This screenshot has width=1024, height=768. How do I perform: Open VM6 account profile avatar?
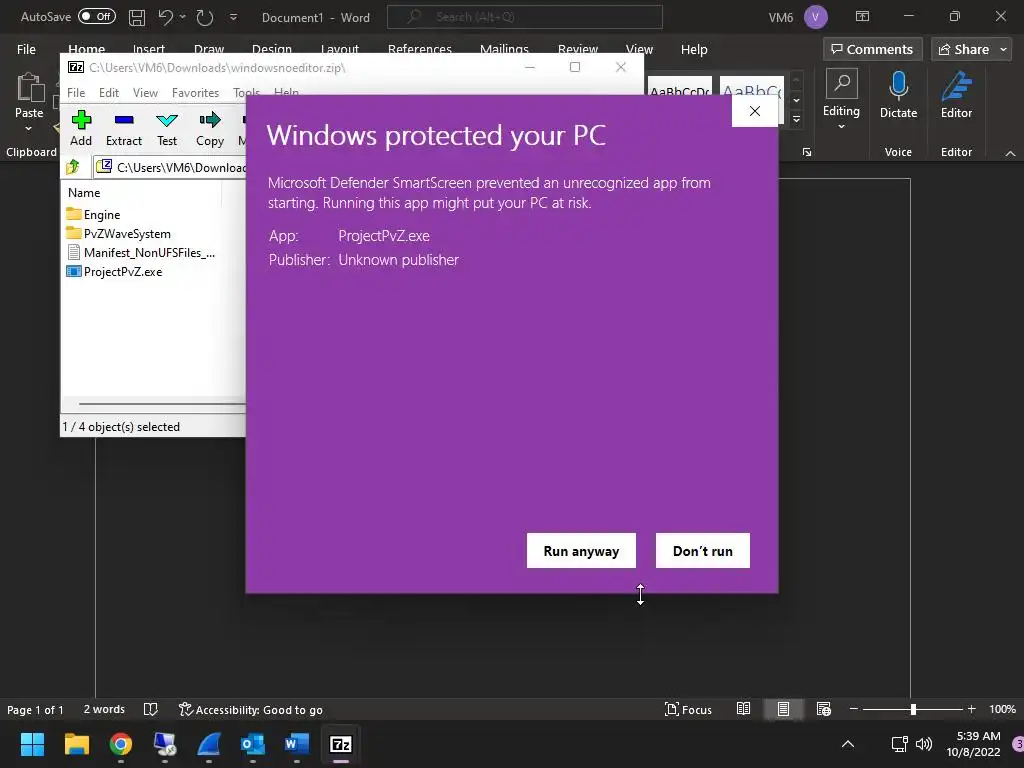tap(815, 17)
